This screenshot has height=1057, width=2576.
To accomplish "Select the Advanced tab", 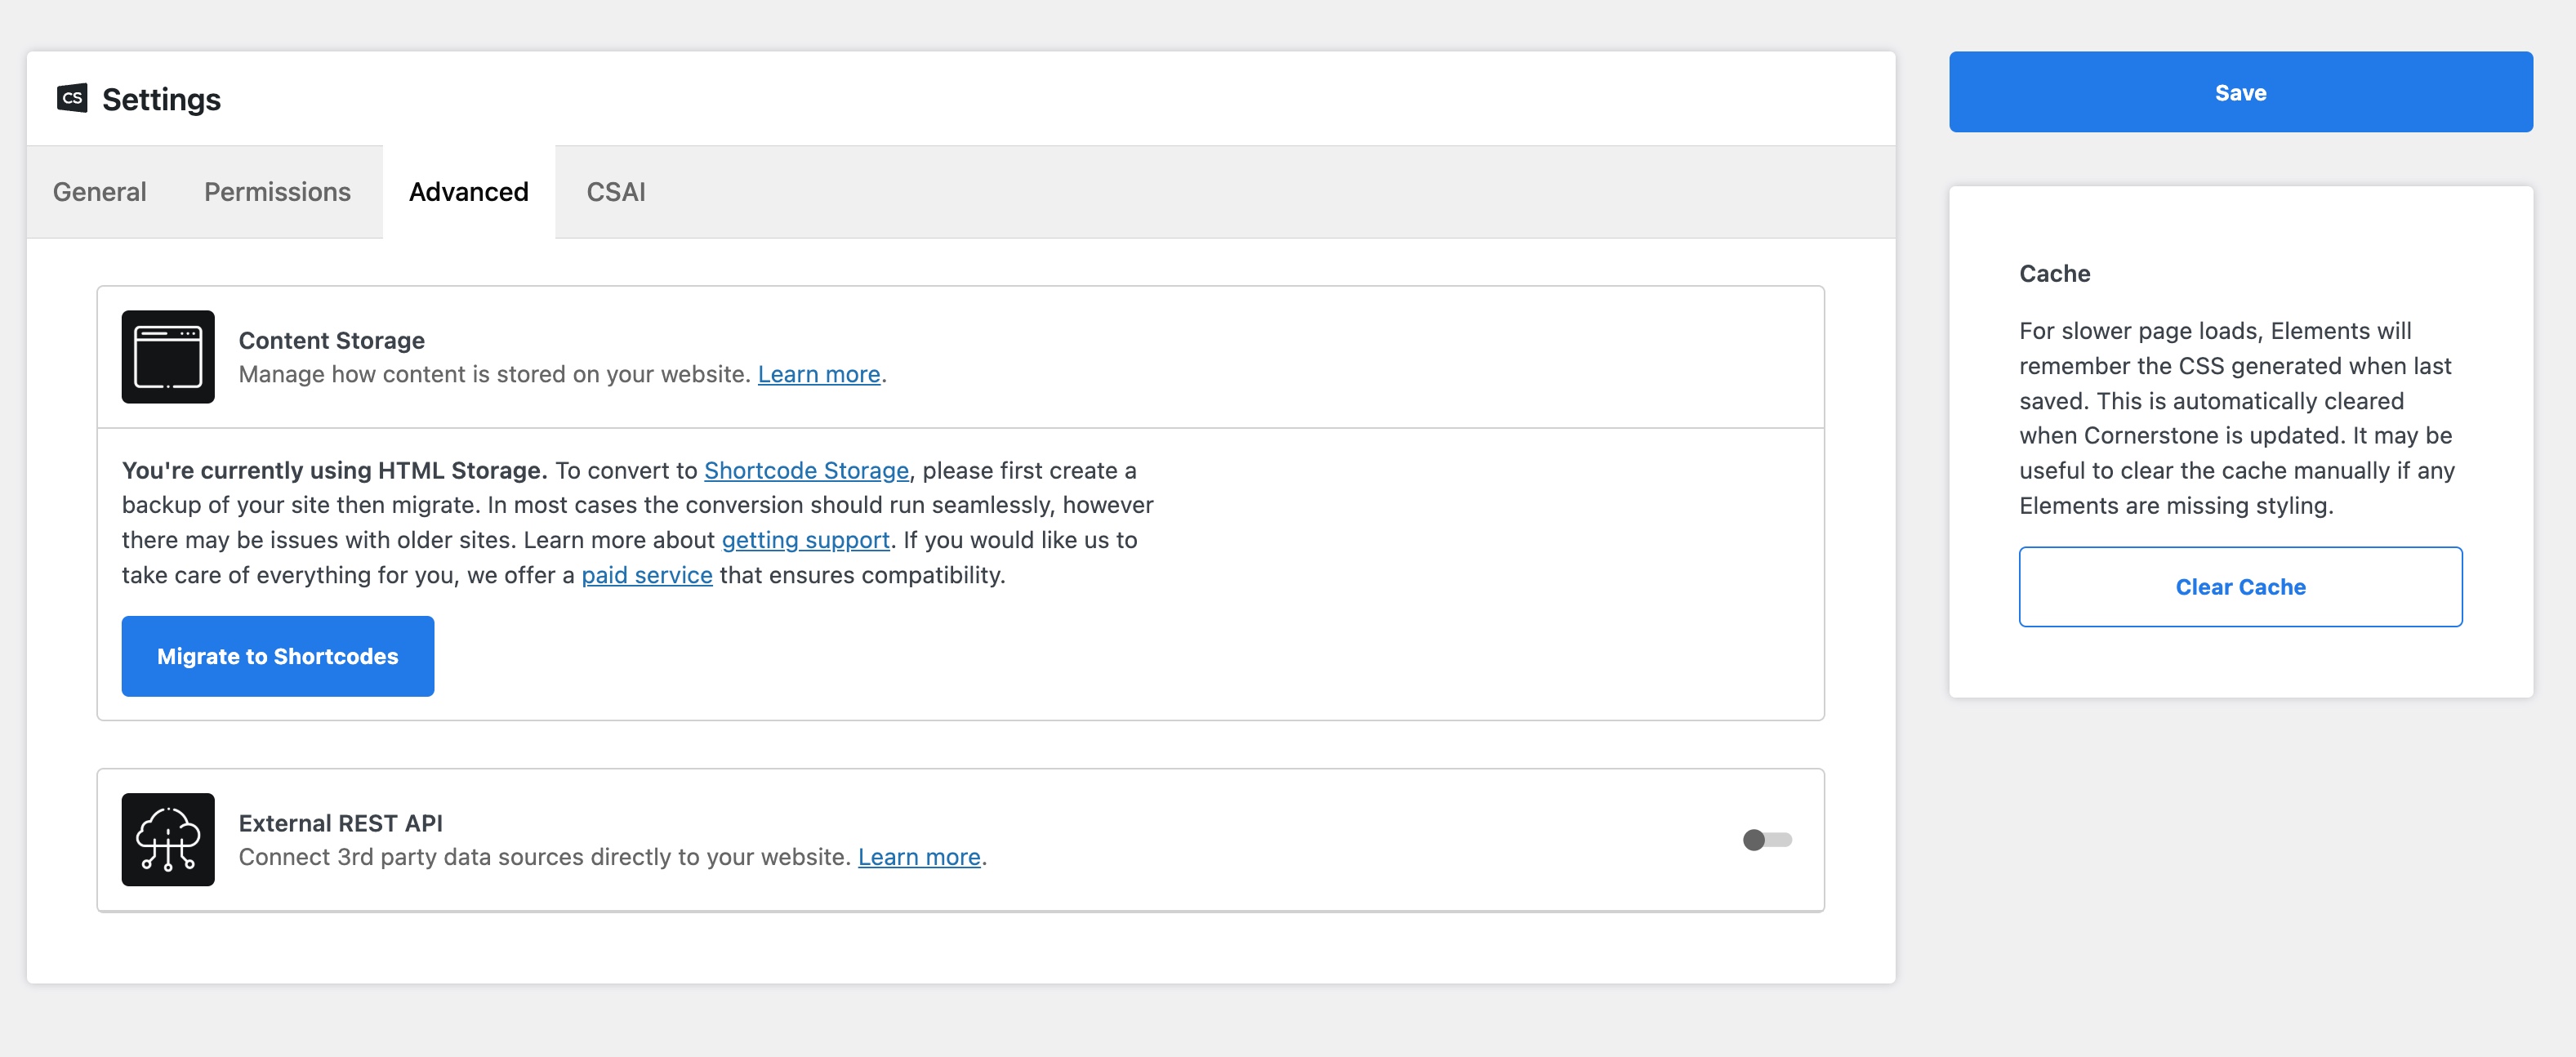I will (469, 192).
